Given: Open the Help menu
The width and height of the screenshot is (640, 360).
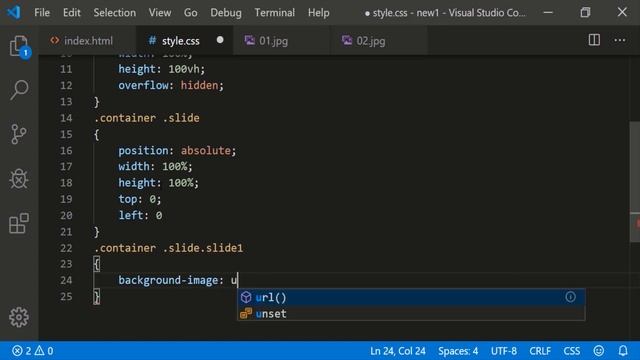Looking at the screenshot, I should (318, 13).
